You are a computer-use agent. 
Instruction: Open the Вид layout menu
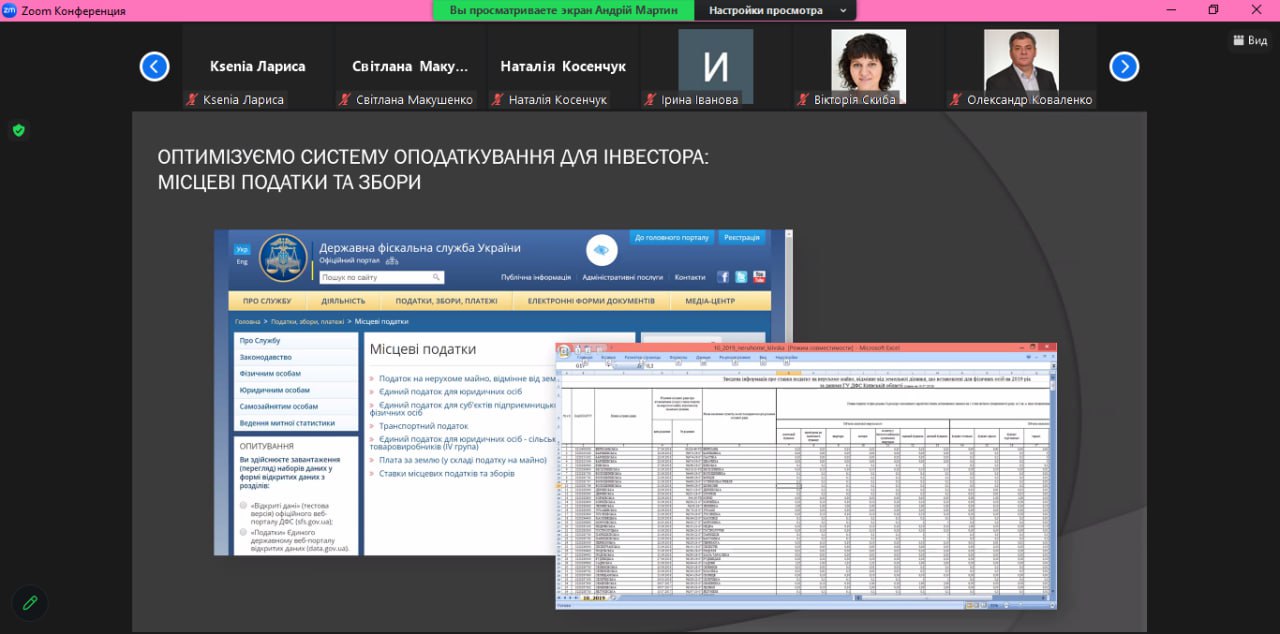coord(1251,40)
